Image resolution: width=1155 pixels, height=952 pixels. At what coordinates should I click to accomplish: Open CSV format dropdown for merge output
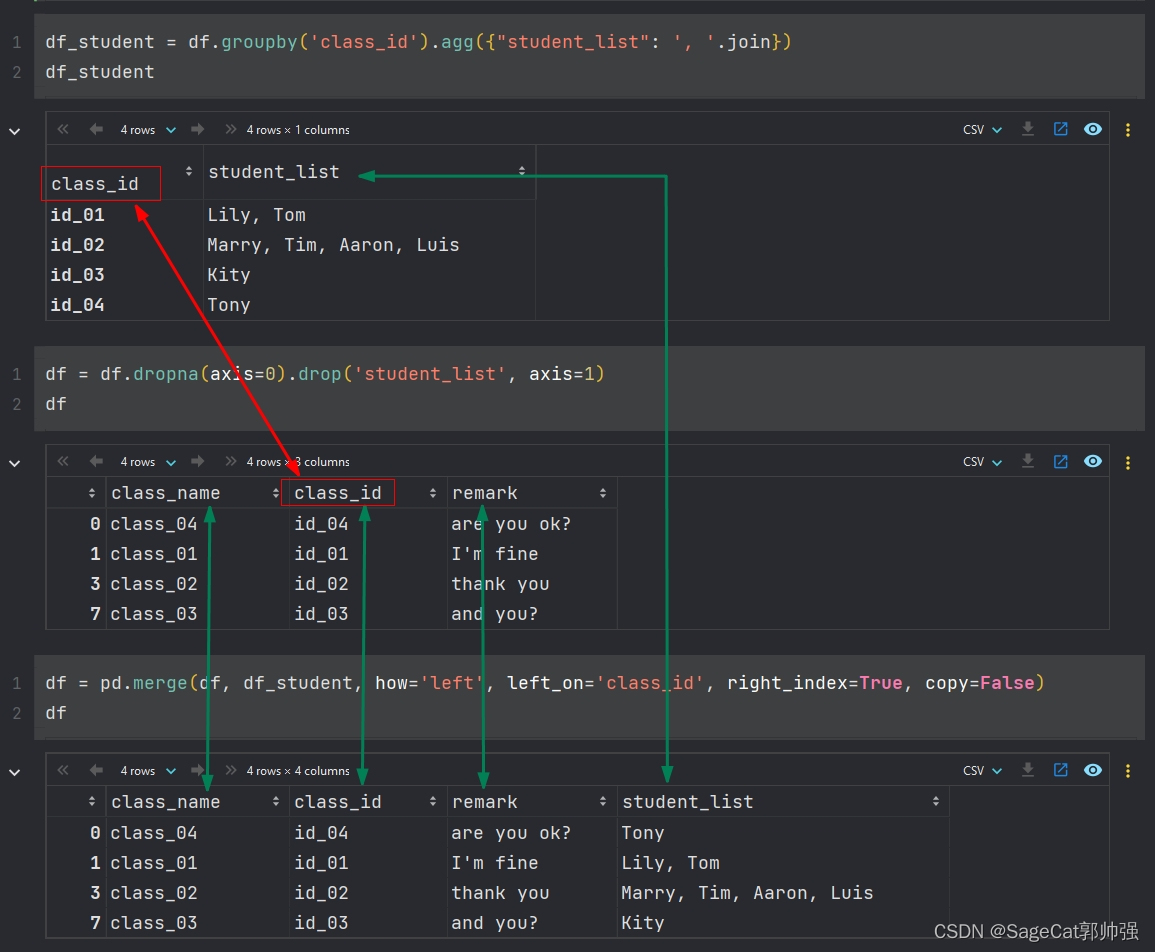(x=983, y=771)
